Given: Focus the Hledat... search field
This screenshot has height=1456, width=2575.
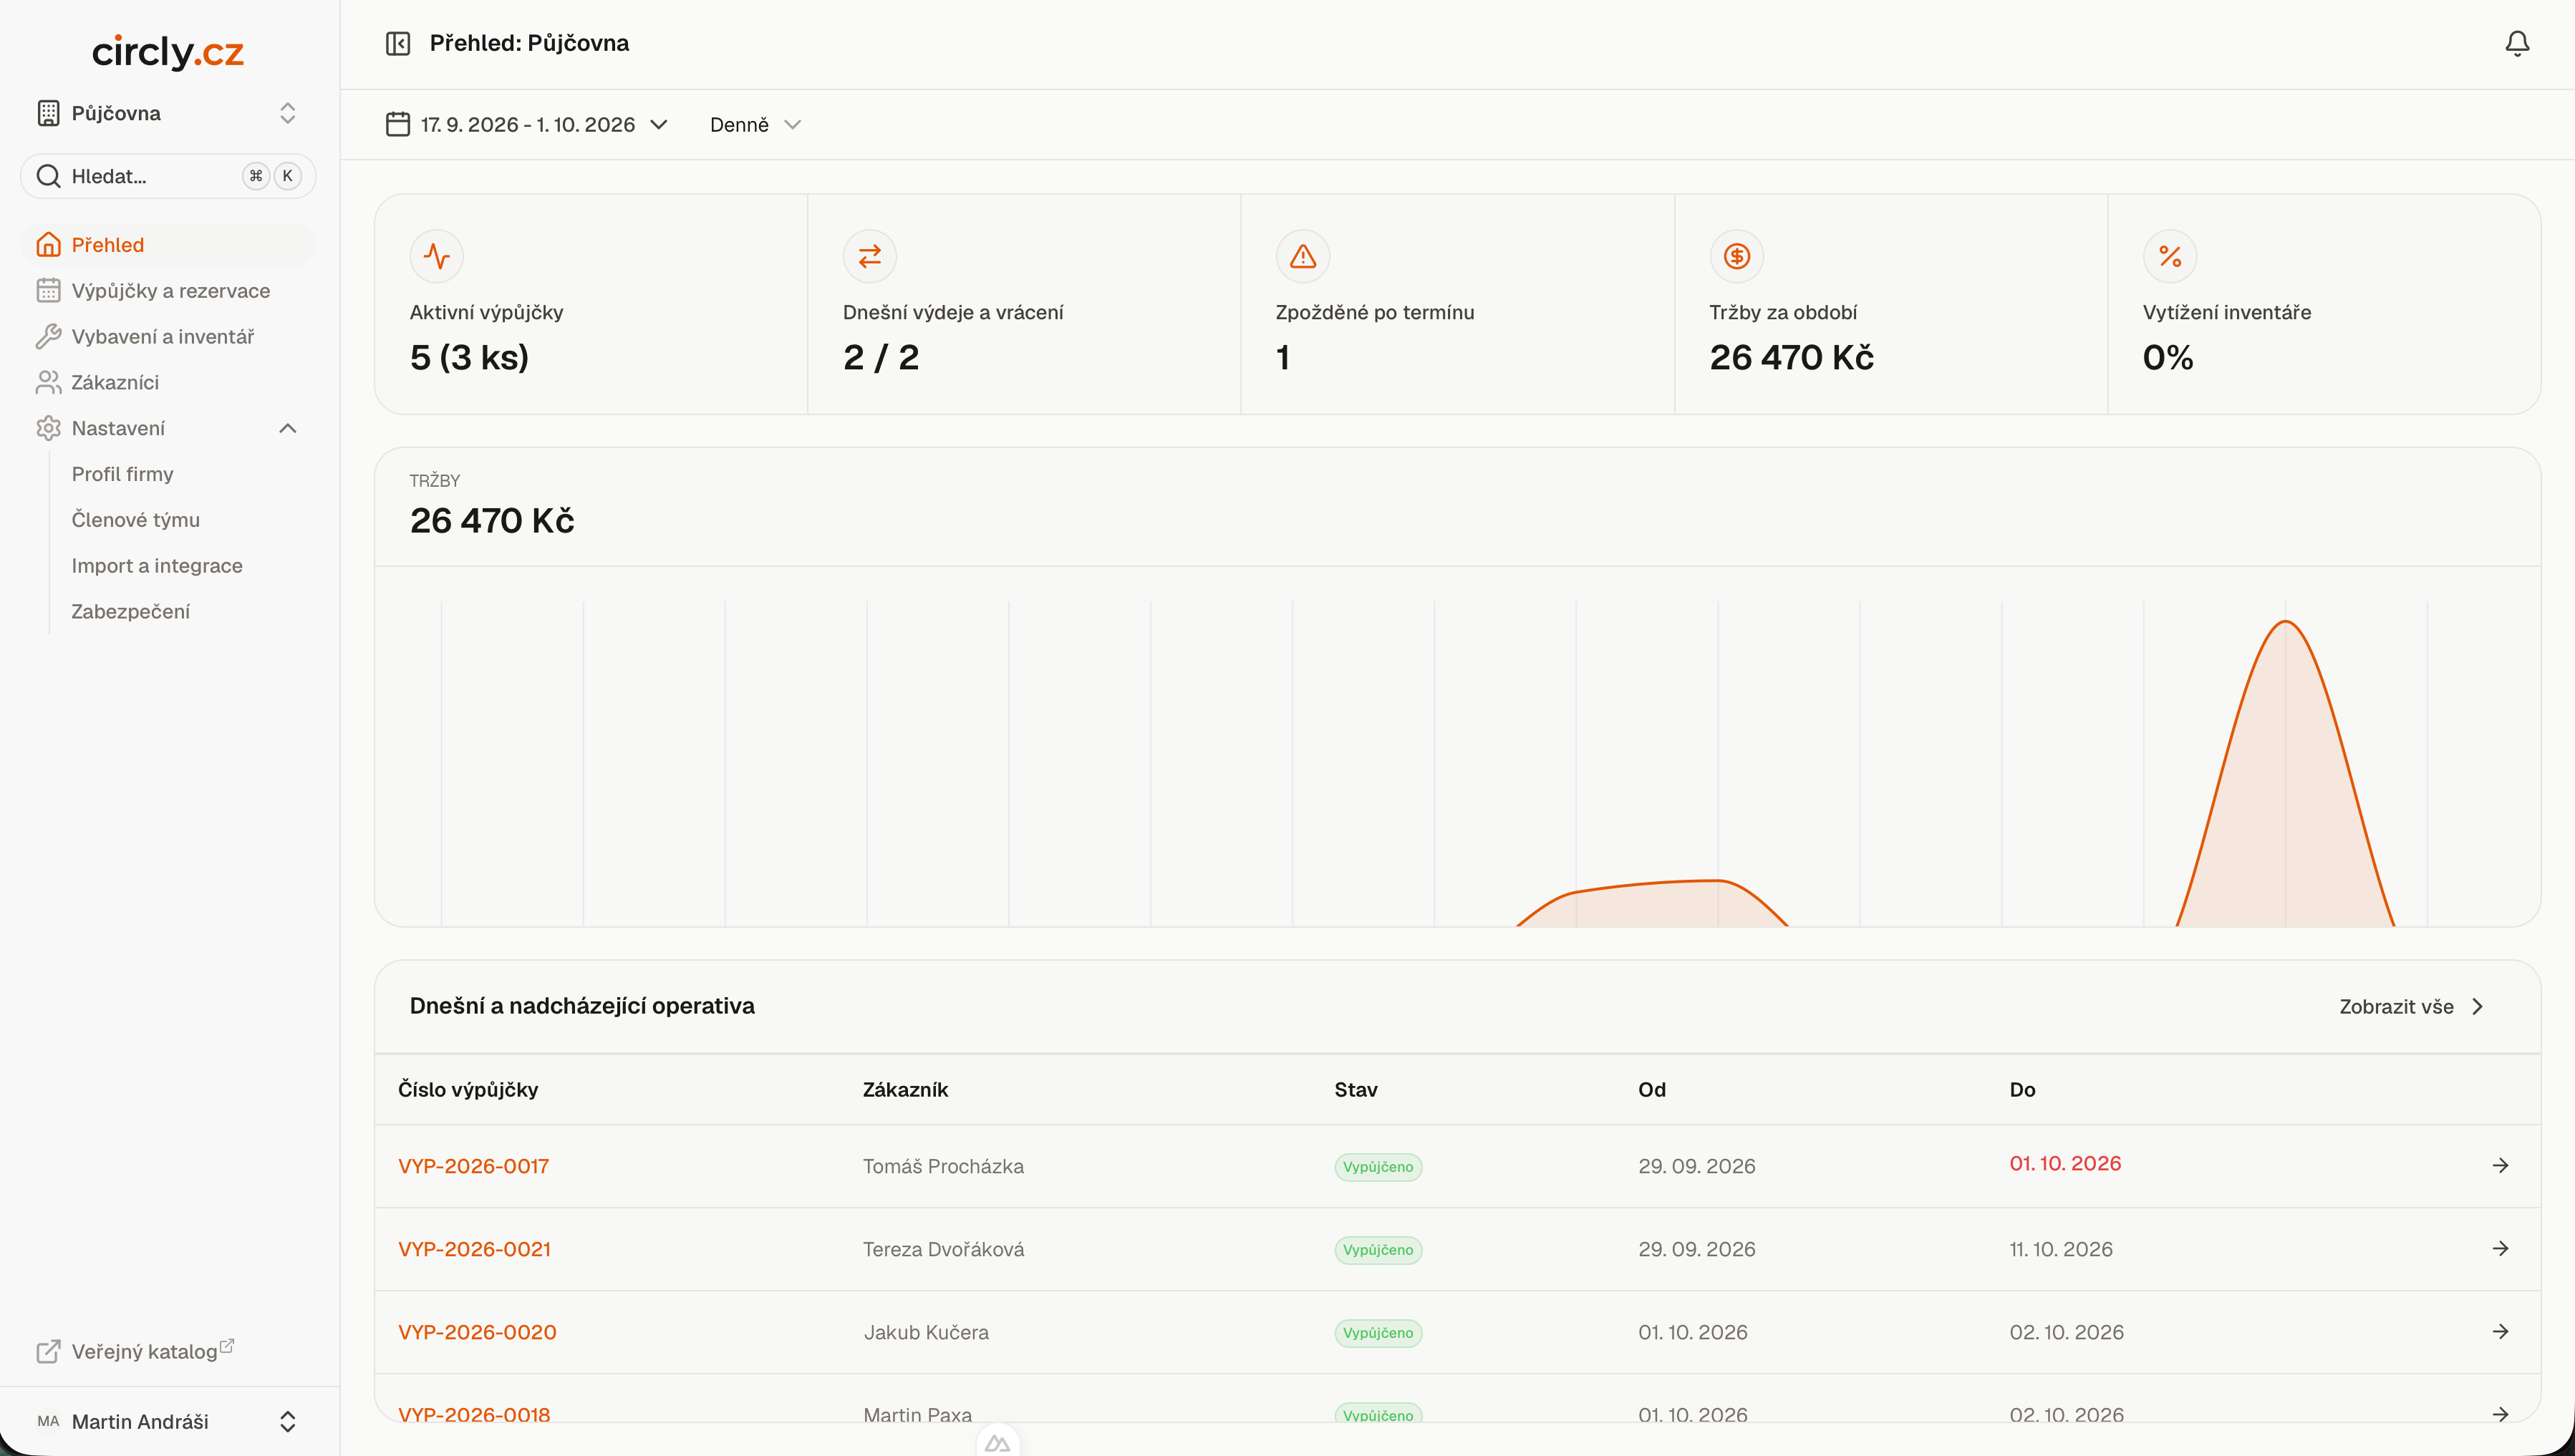Looking at the screenshot, I should pos(168,176).
